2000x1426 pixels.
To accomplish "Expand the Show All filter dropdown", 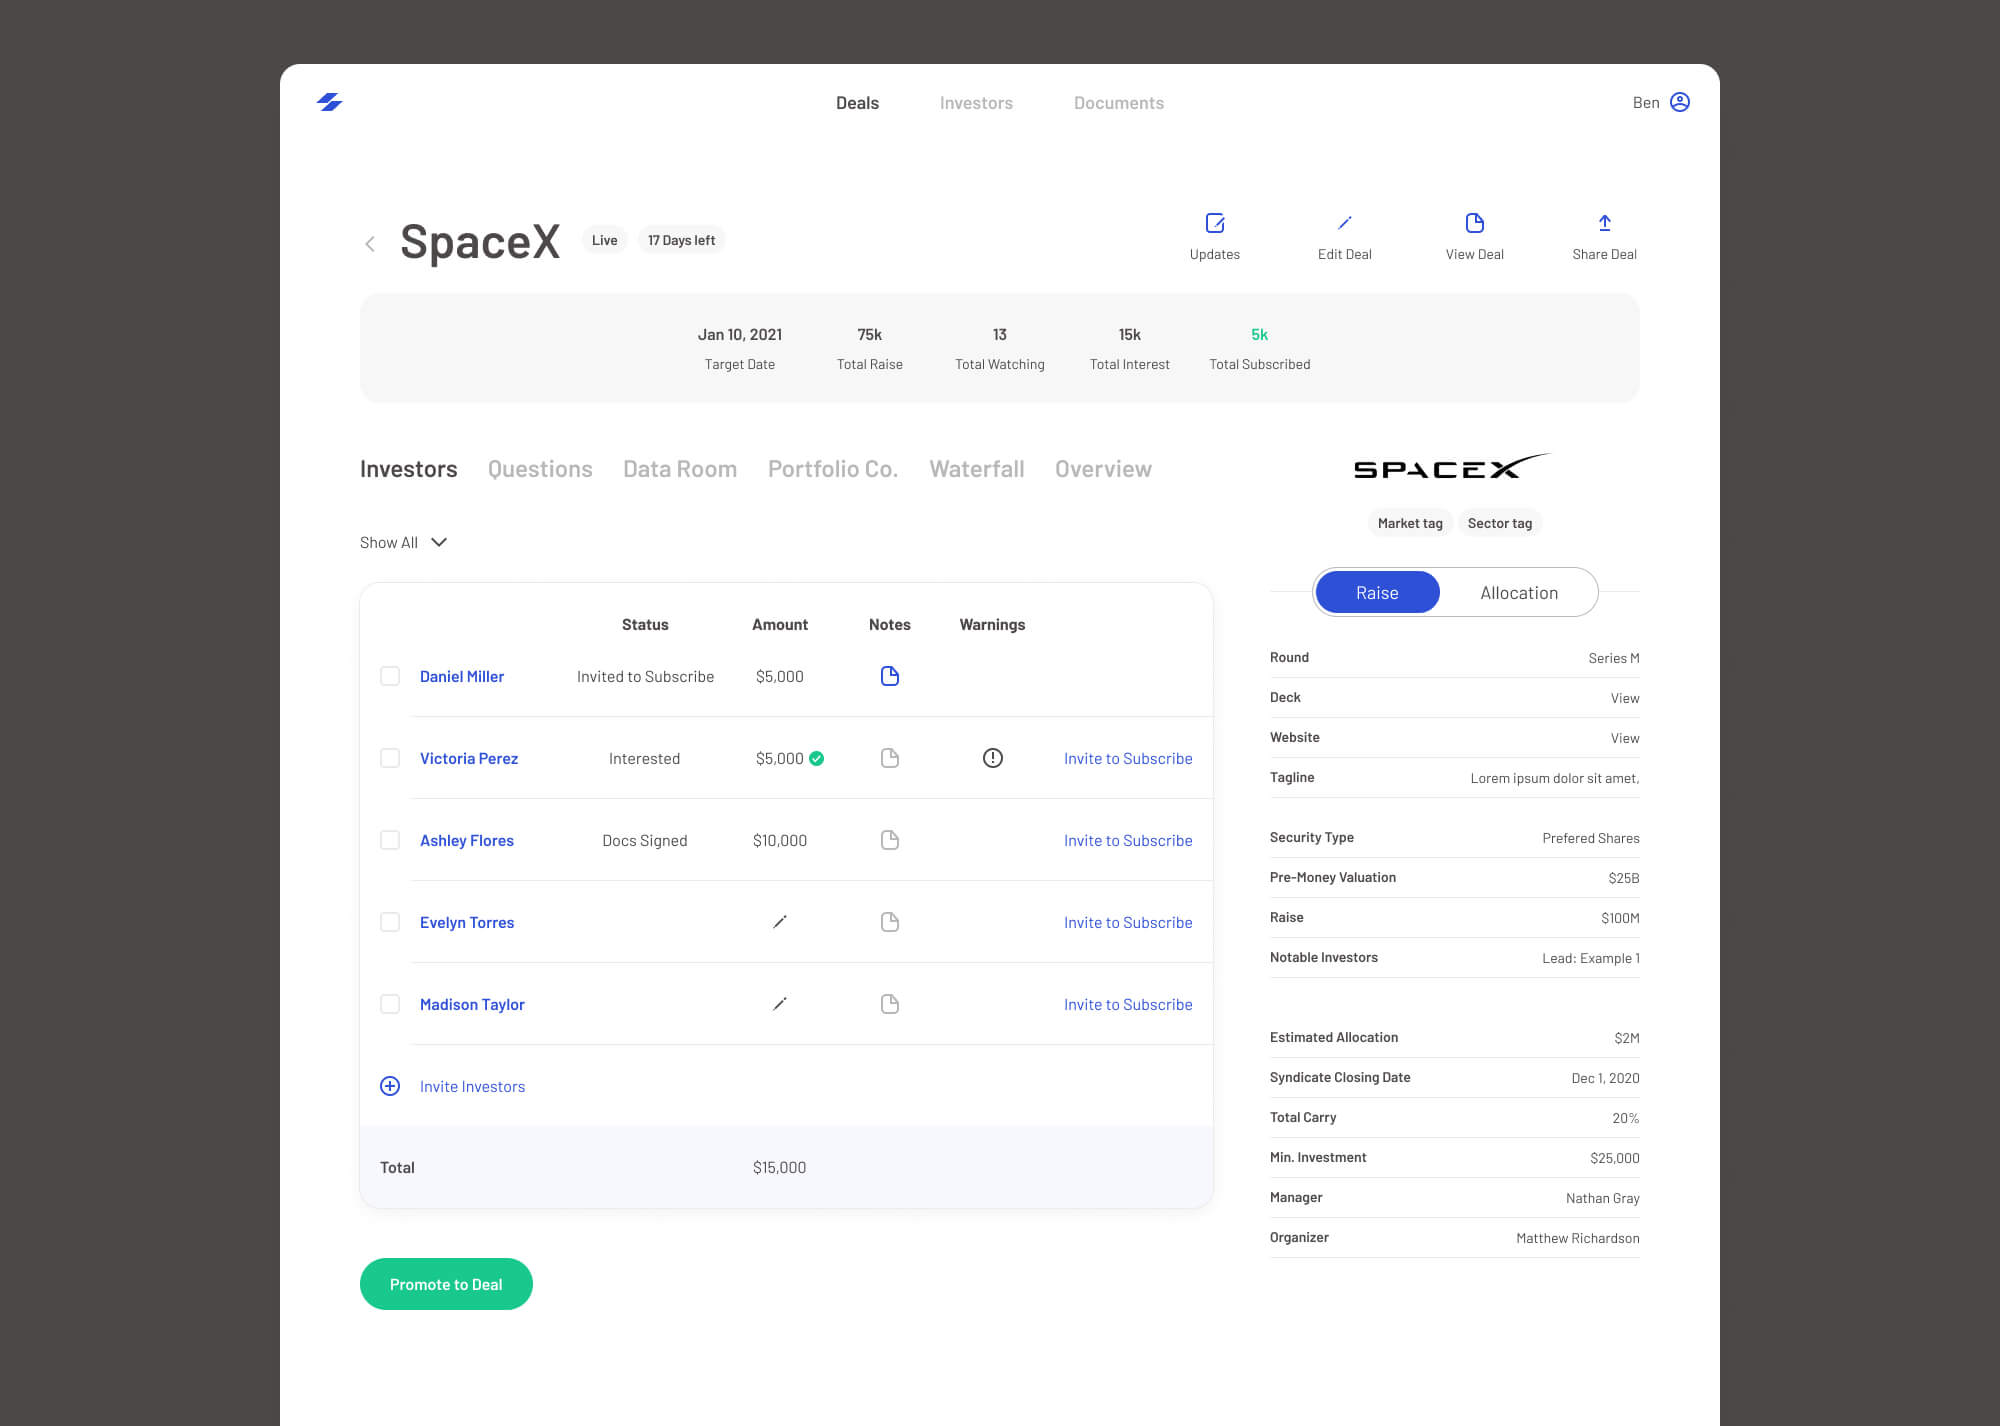I will [x=404, y=542].
